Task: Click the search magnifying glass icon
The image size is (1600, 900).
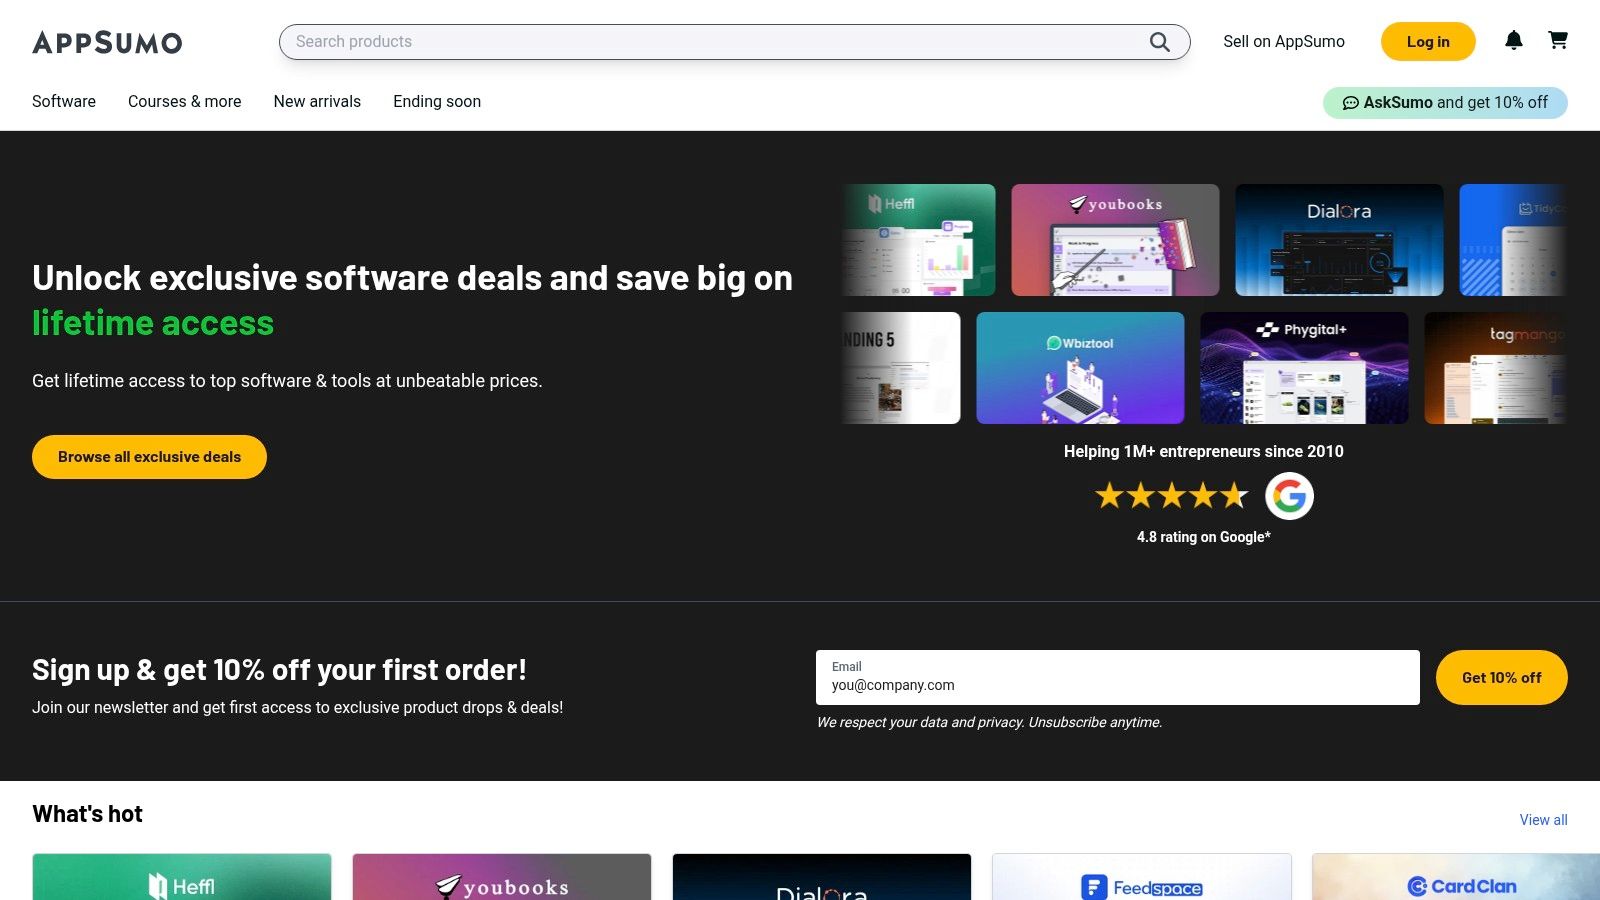Action: coord(1159,42)
